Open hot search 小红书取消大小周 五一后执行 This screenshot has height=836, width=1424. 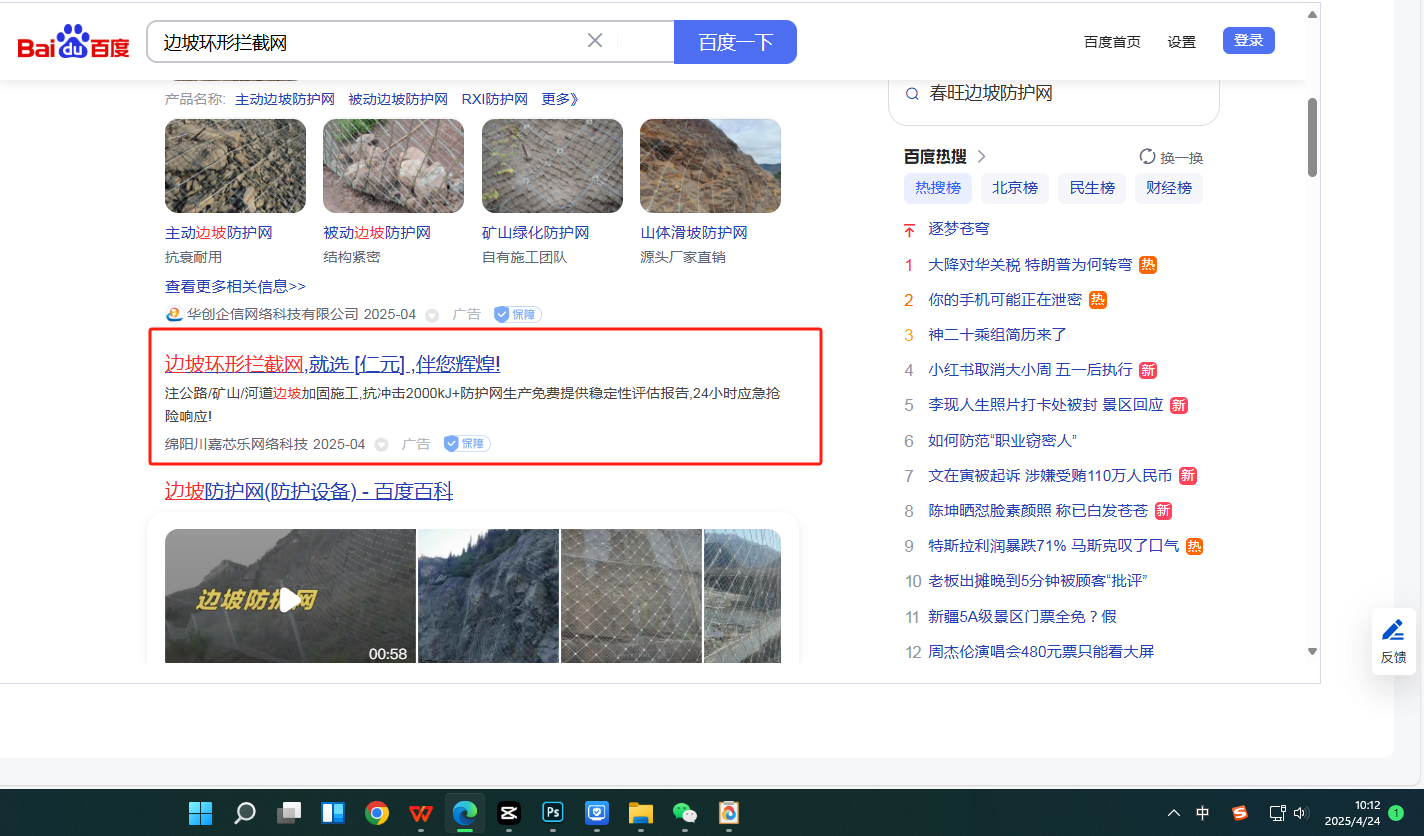pyautogui.click(x=1030, y=370)
